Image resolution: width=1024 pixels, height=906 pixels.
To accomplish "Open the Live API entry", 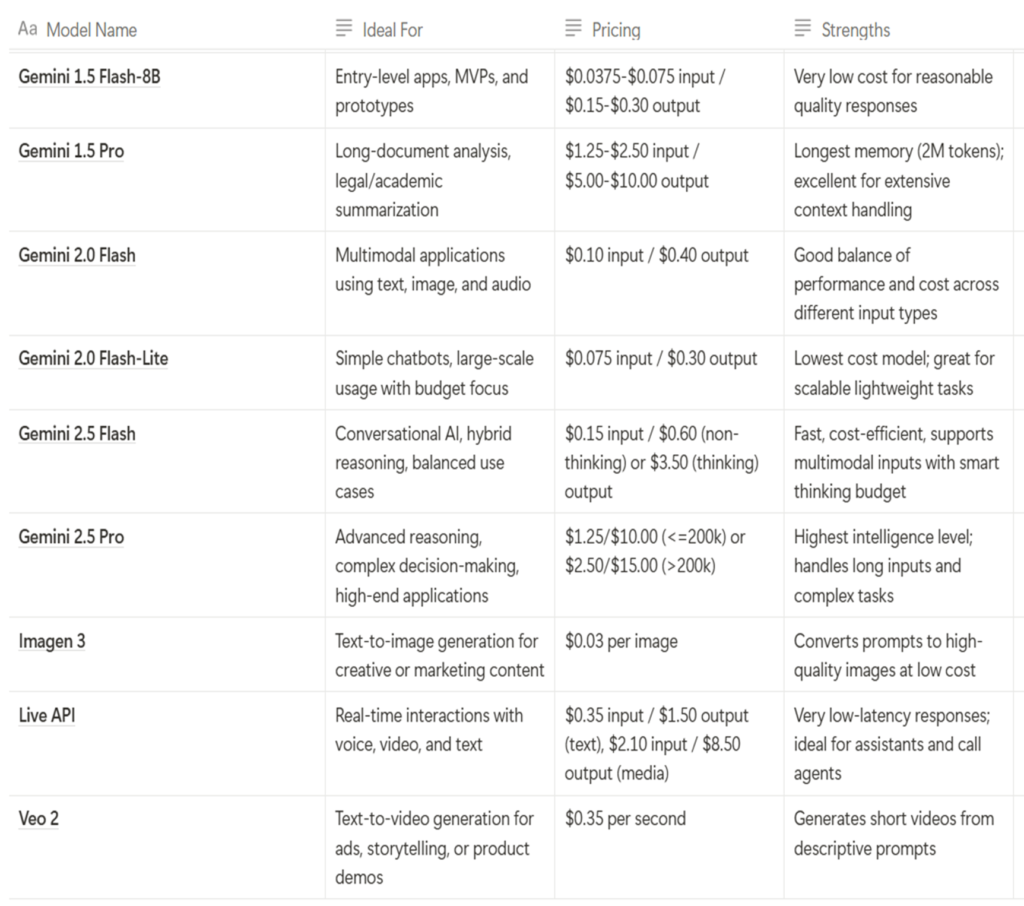I will click(47, 715).
